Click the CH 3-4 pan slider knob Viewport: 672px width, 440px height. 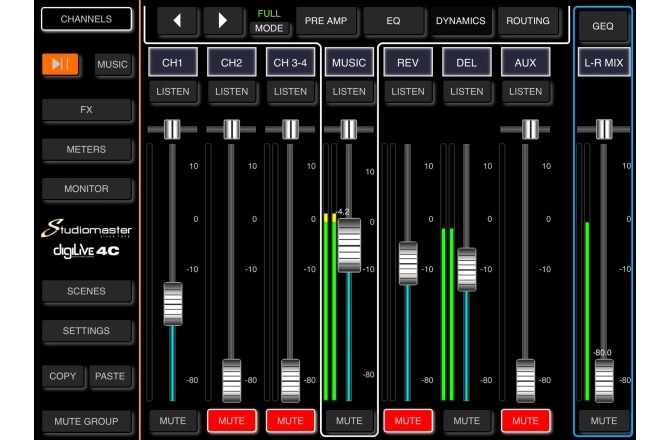[x=290, y=129]
